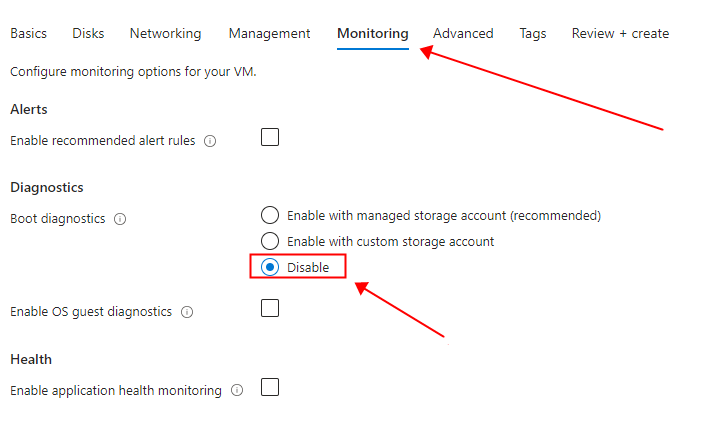724x432 pixels.
Task: Switch to the Management tab
Action: pos(269,33)
